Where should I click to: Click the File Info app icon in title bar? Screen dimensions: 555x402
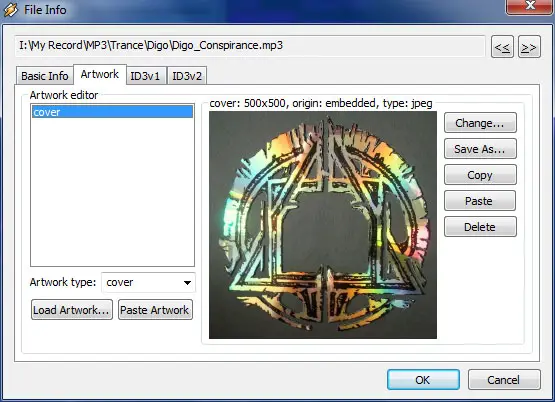pos(10,10)
